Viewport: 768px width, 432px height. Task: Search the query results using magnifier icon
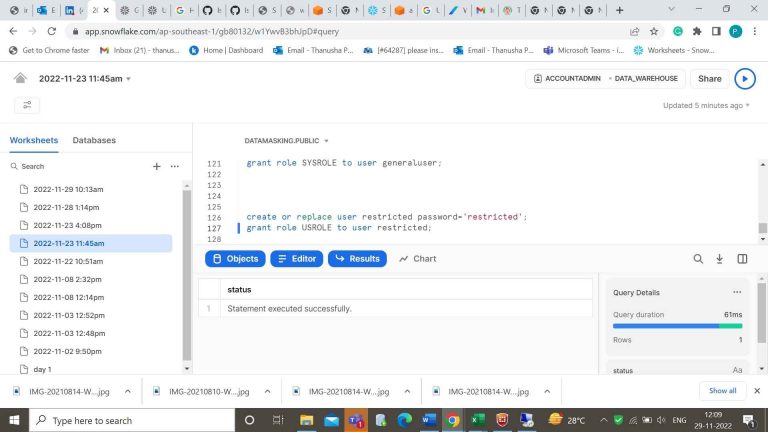click(698, 258)
